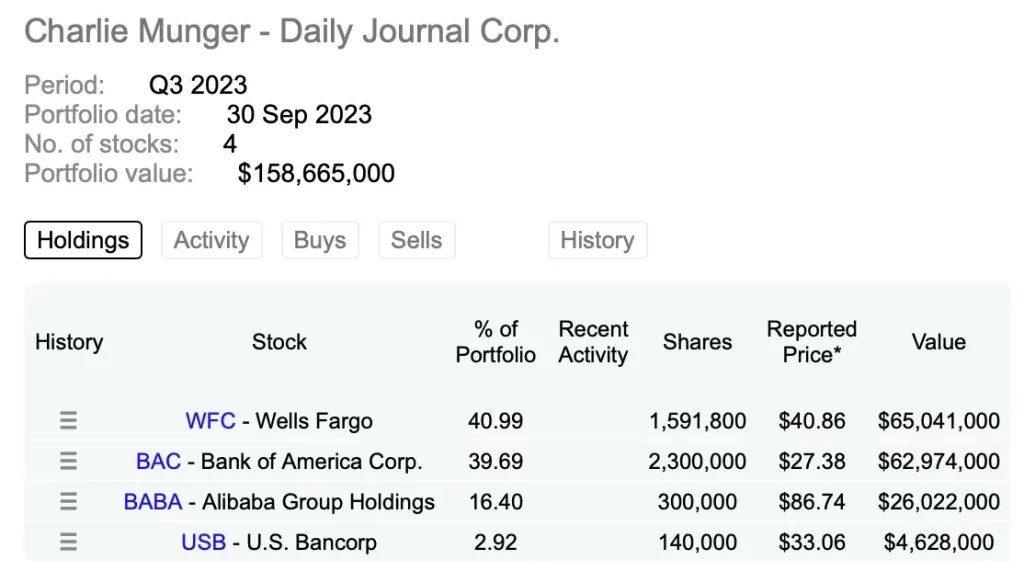Open history icon for Wells Fargo row

(68, 421)
